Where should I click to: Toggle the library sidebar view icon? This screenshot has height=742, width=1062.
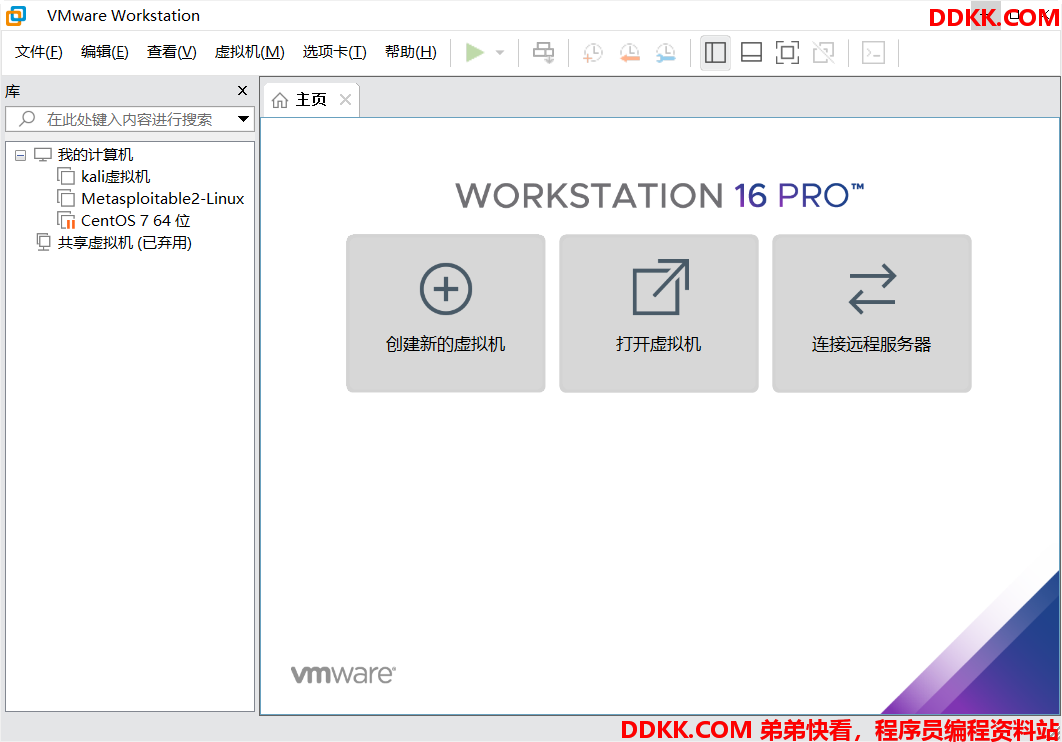click(715, 52)
